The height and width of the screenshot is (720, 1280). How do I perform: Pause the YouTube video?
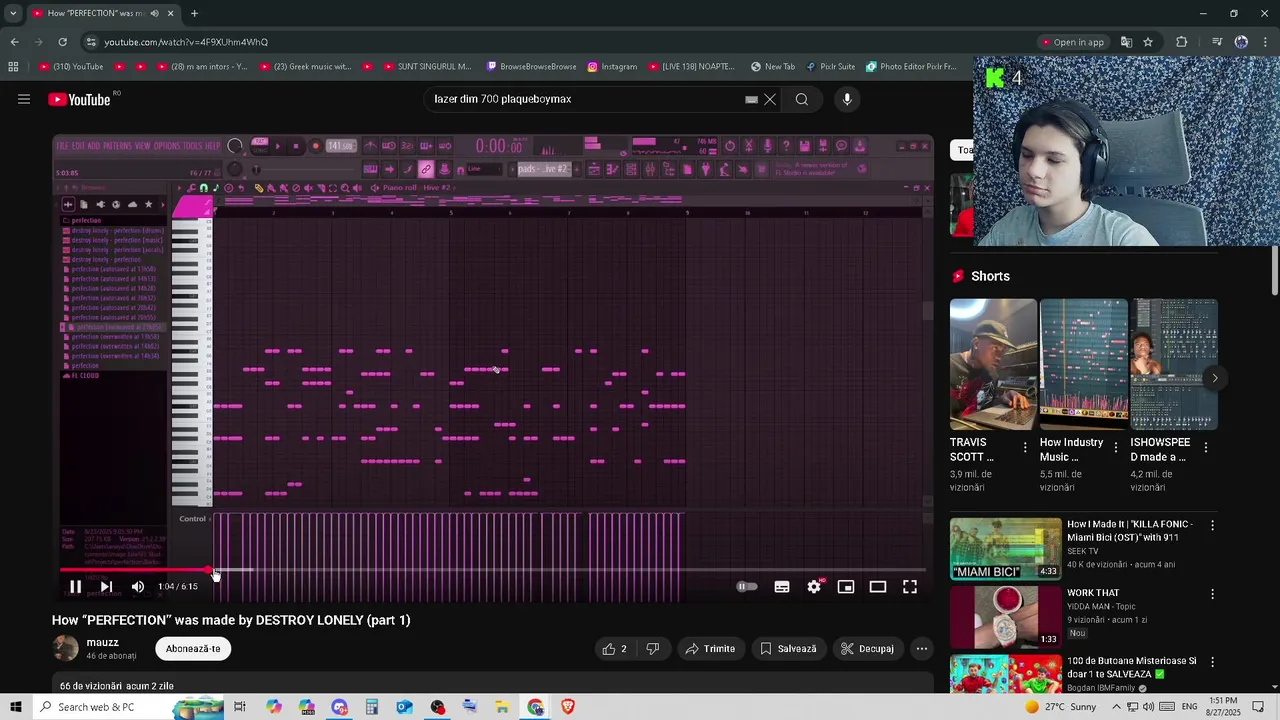point(75,587)
